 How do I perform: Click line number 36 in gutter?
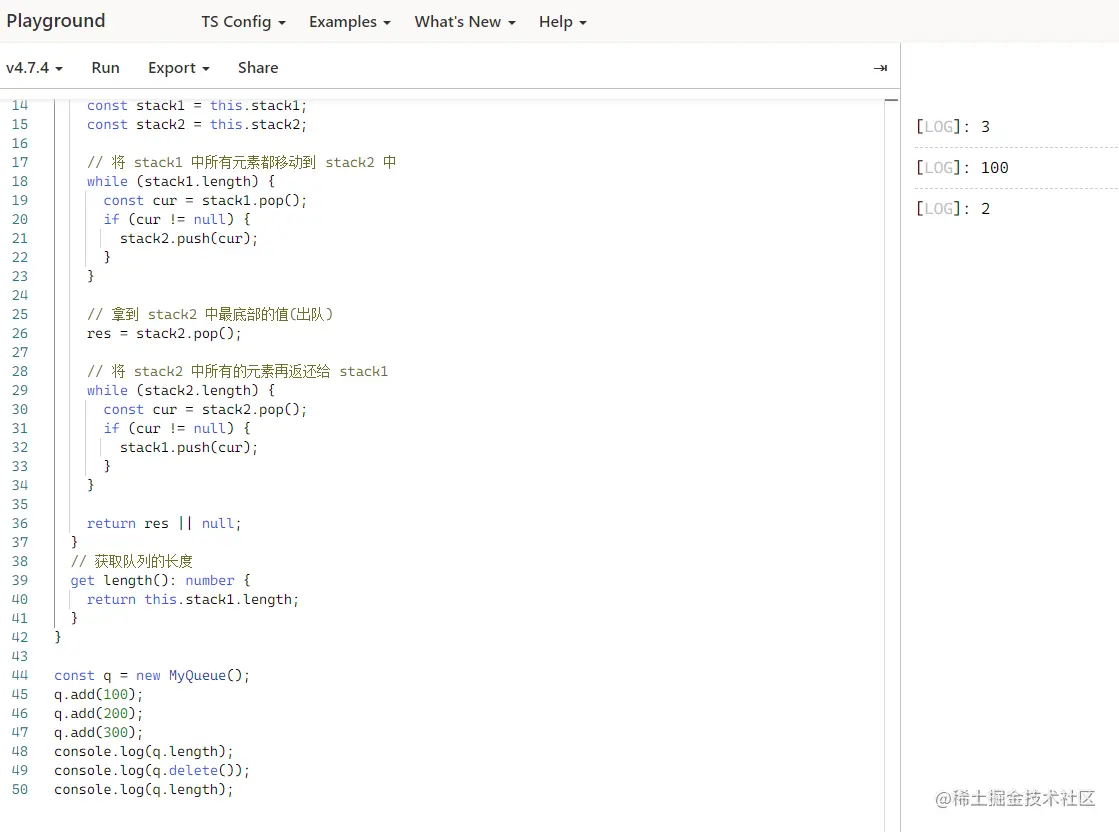click(20, 523)
